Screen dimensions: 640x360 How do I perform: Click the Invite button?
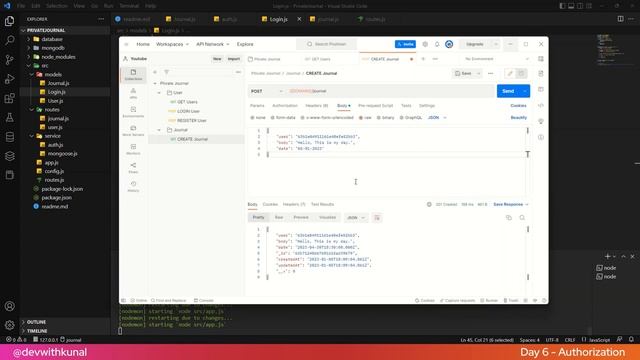pos(405,44)
